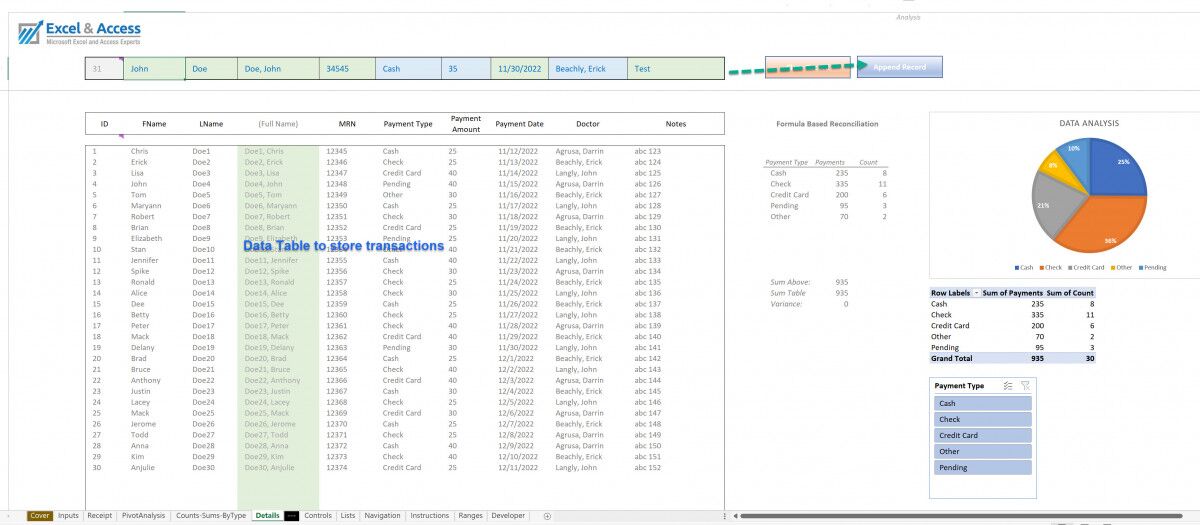Select the John first name input cell
The image size is (1200, 525).
pos(153,69)
